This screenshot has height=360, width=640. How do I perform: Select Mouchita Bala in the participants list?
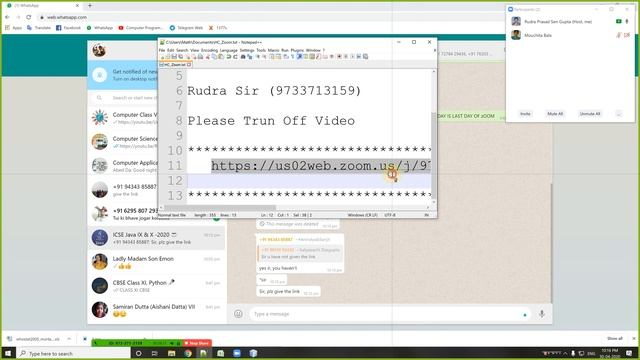click(571, 36)
